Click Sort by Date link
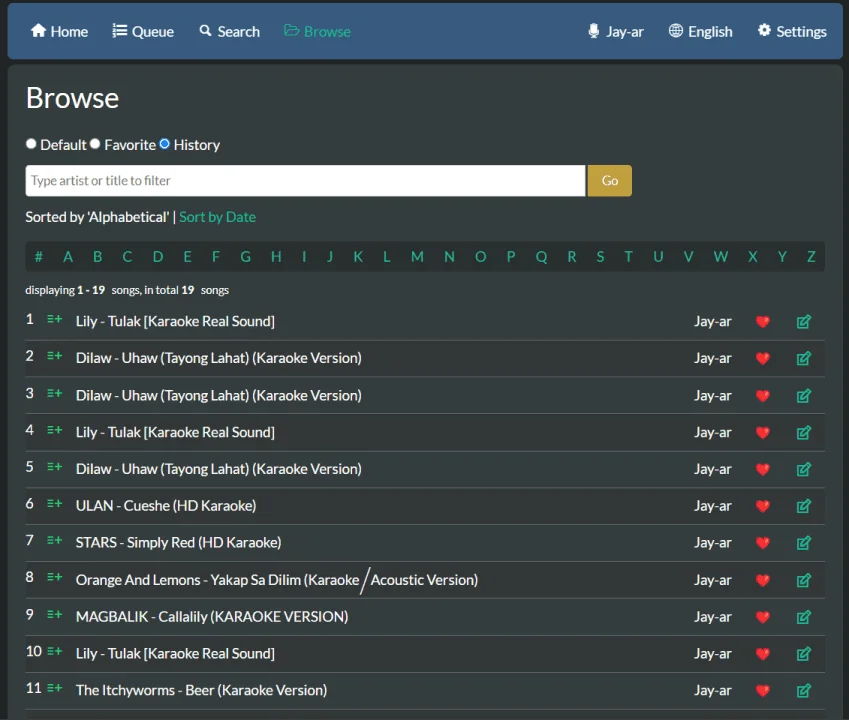This screenshot has height=720, width=849. pos(218,217)
